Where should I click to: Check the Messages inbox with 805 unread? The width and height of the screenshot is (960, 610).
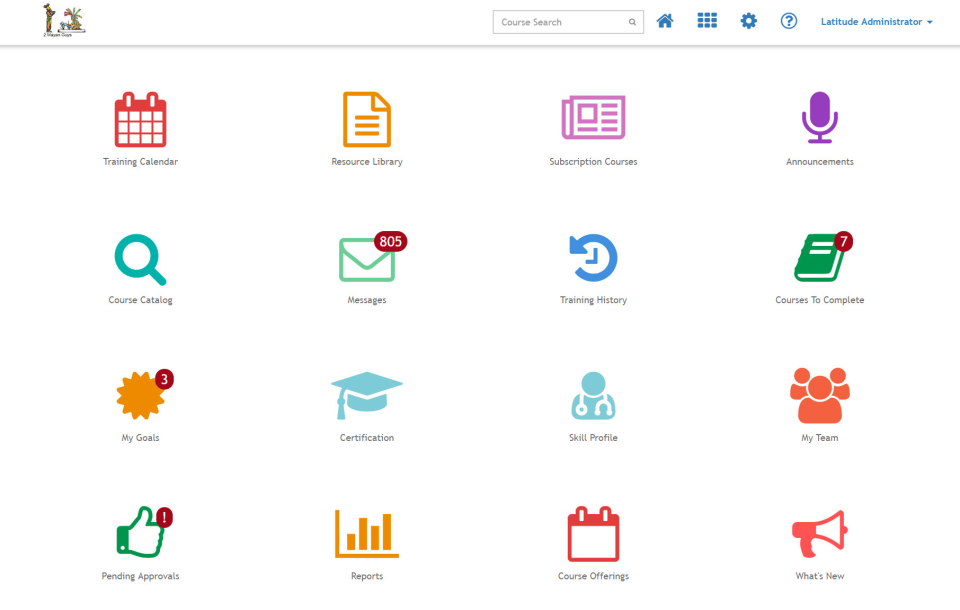point(366,260)
